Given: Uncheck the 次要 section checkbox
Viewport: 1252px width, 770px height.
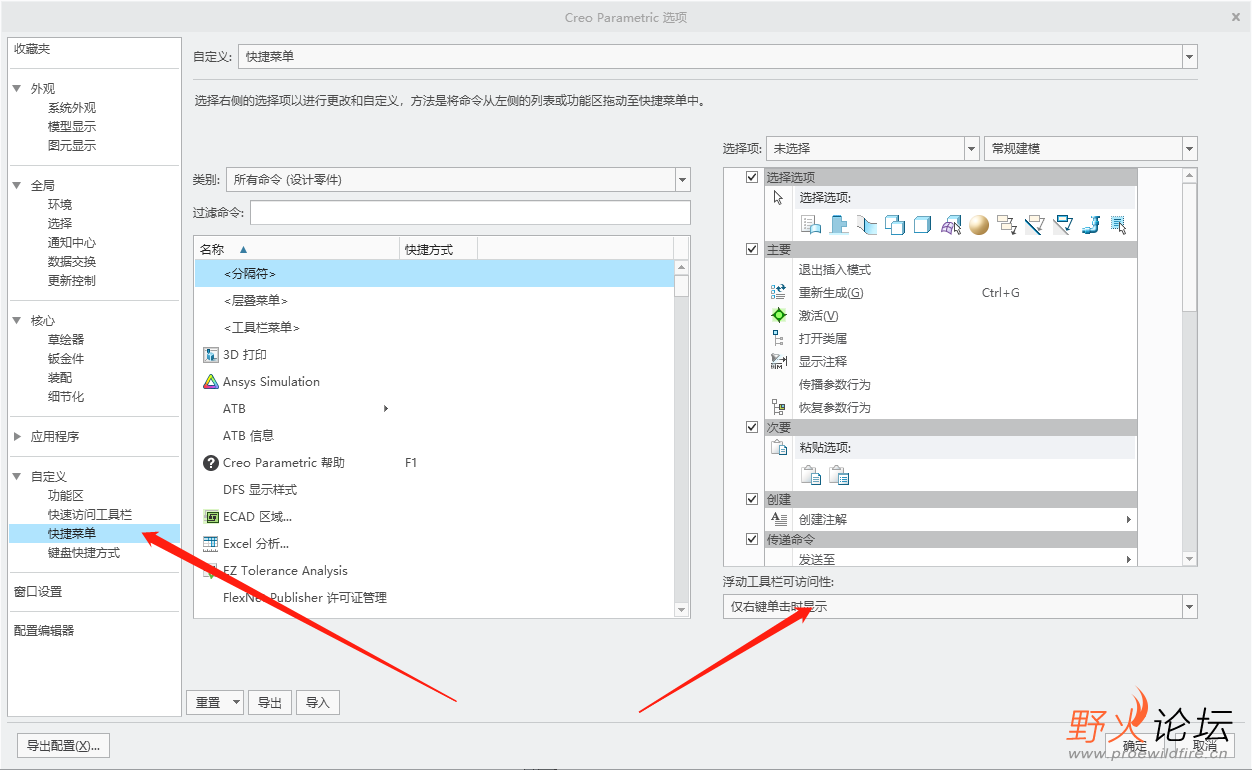Looking at the screenshot, I should click(752, 427).
